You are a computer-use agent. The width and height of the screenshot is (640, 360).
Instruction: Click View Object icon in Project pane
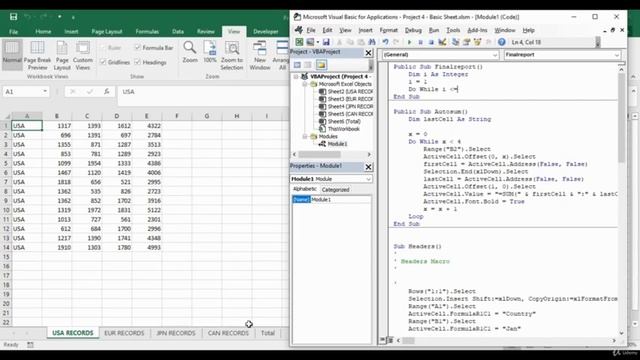click(308, 65)
